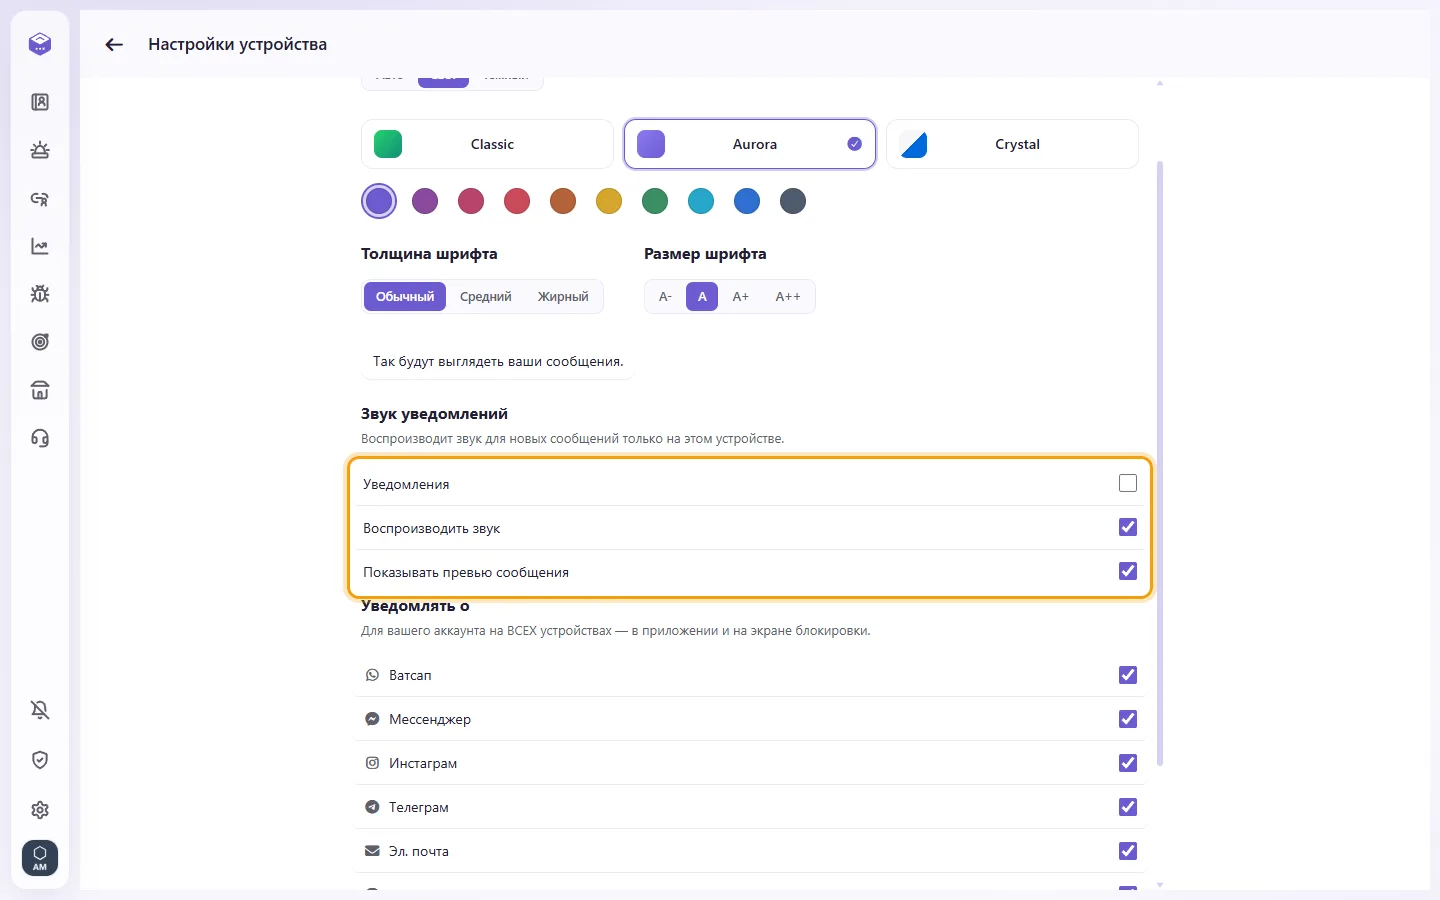Open the headset support icon

[x=40, y=438]
